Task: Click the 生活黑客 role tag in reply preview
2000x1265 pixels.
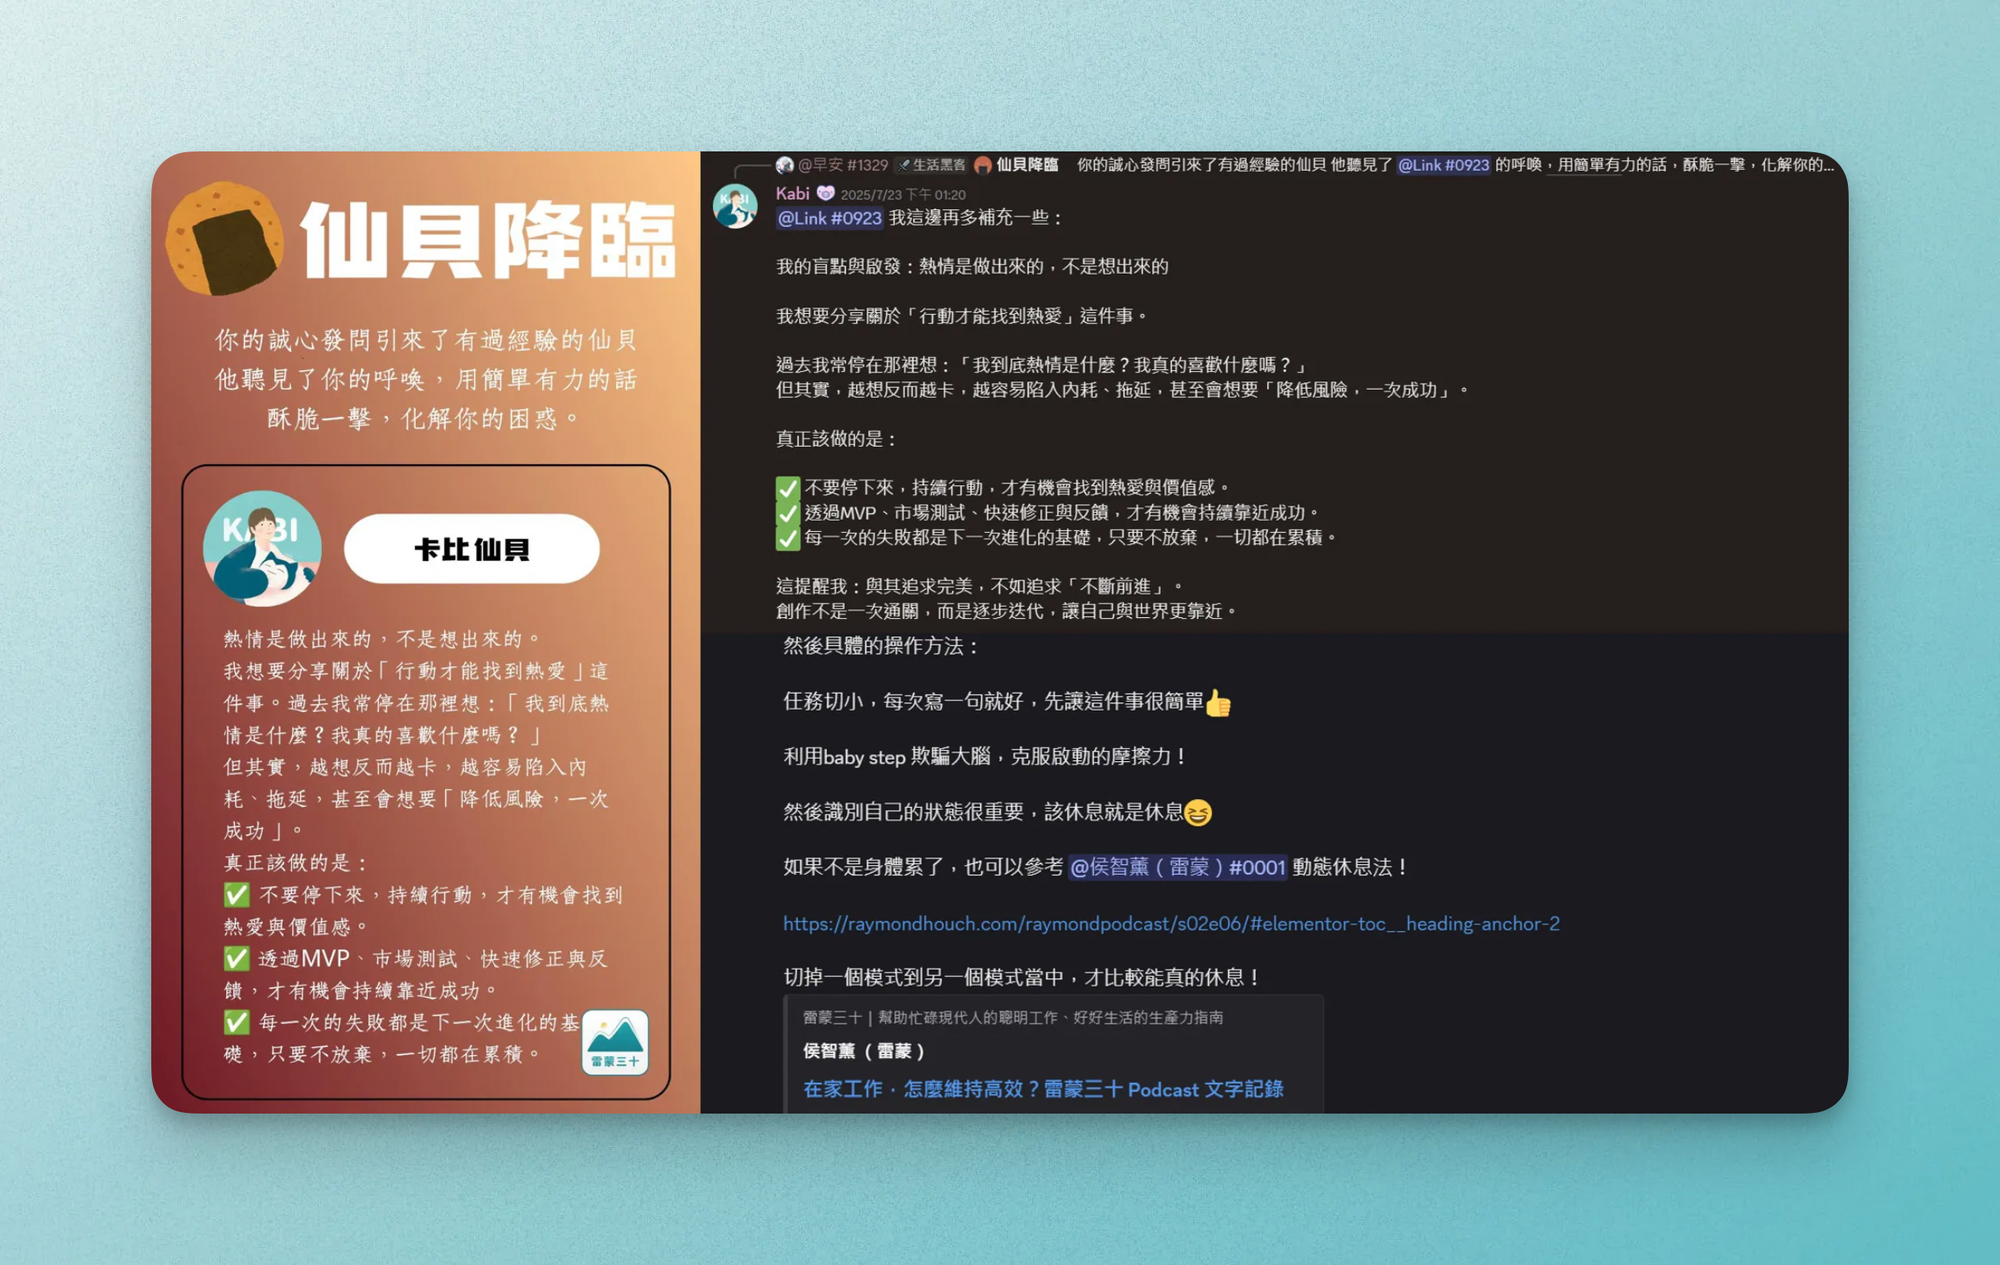Action: pos(932,165)
